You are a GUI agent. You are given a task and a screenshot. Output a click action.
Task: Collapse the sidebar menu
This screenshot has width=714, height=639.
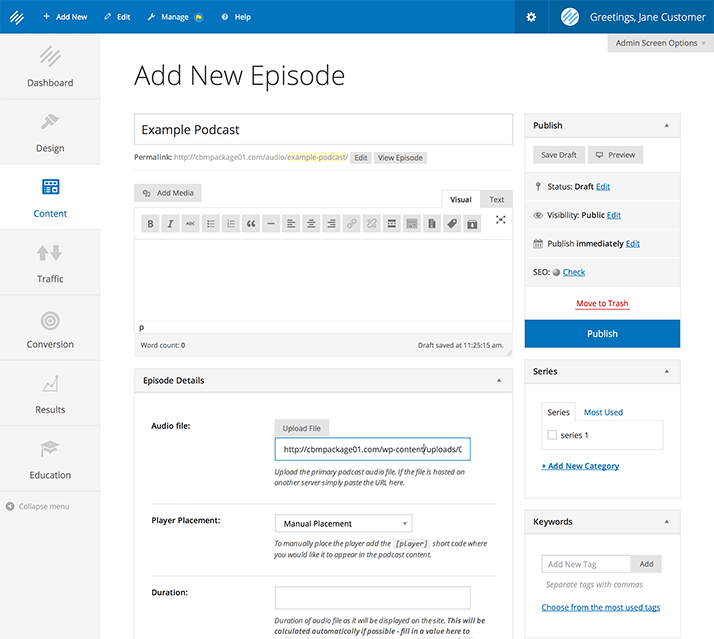tap(38, 506)
